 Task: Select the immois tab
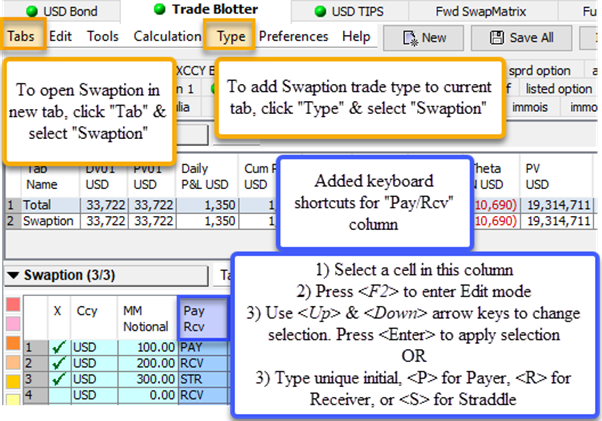point(529,107)
